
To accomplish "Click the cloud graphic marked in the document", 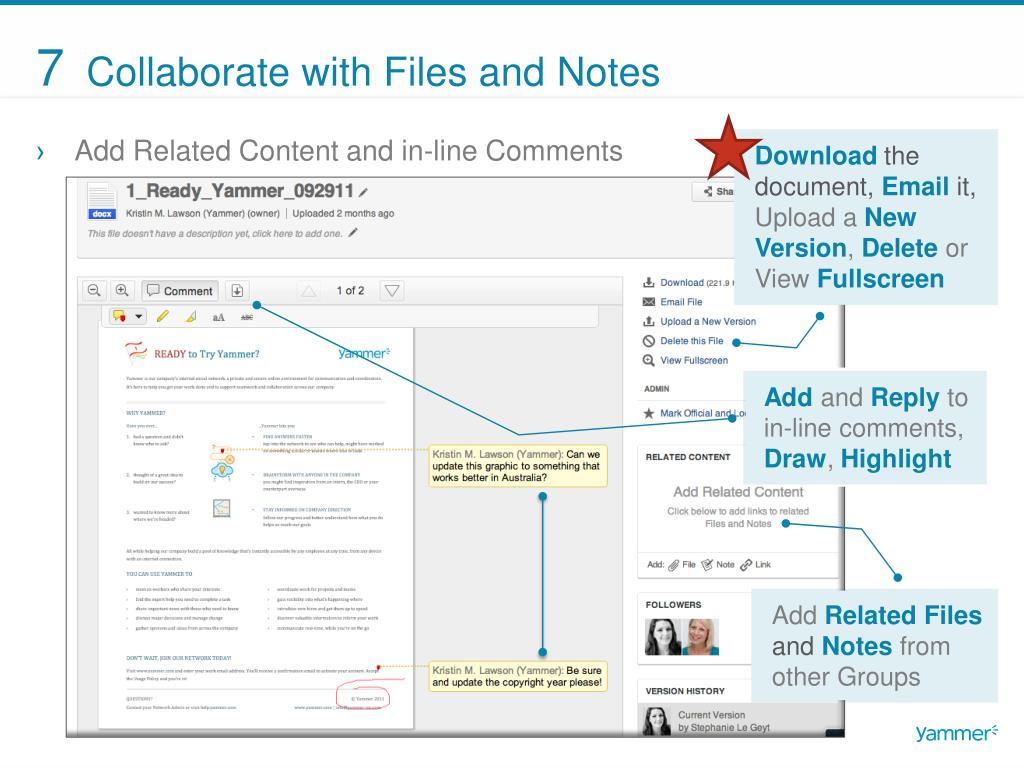I will [x=222, y=470].
